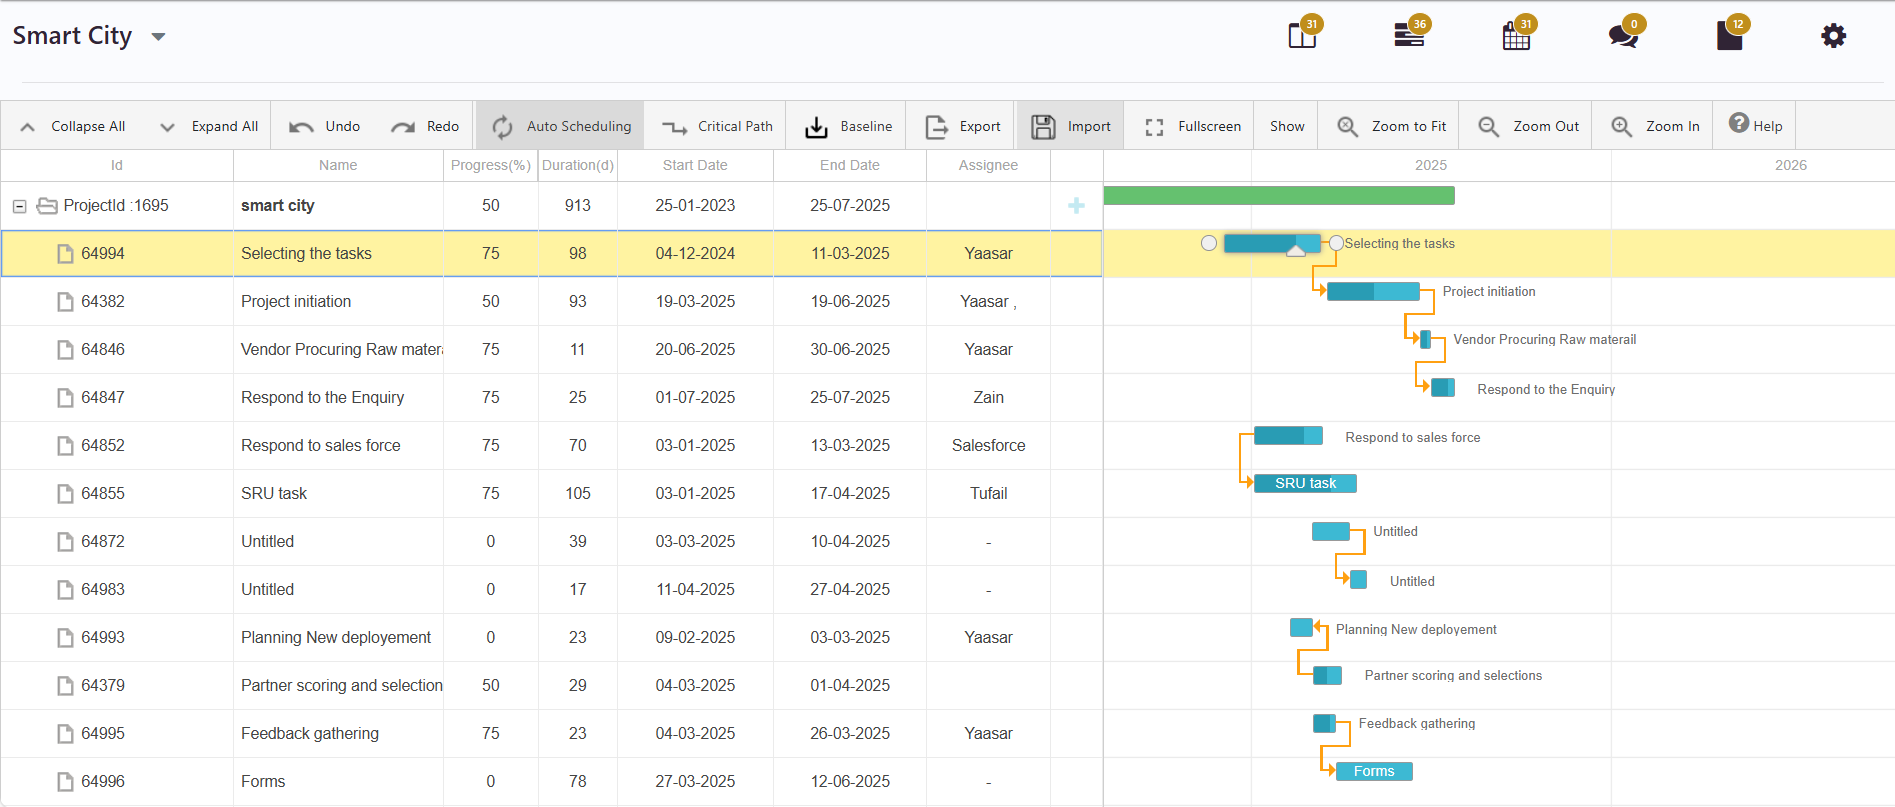This screenshot has height=807, width=1895.
Task: Open the calendar icon with badge 31
Action: click(x=1517, y=35)
